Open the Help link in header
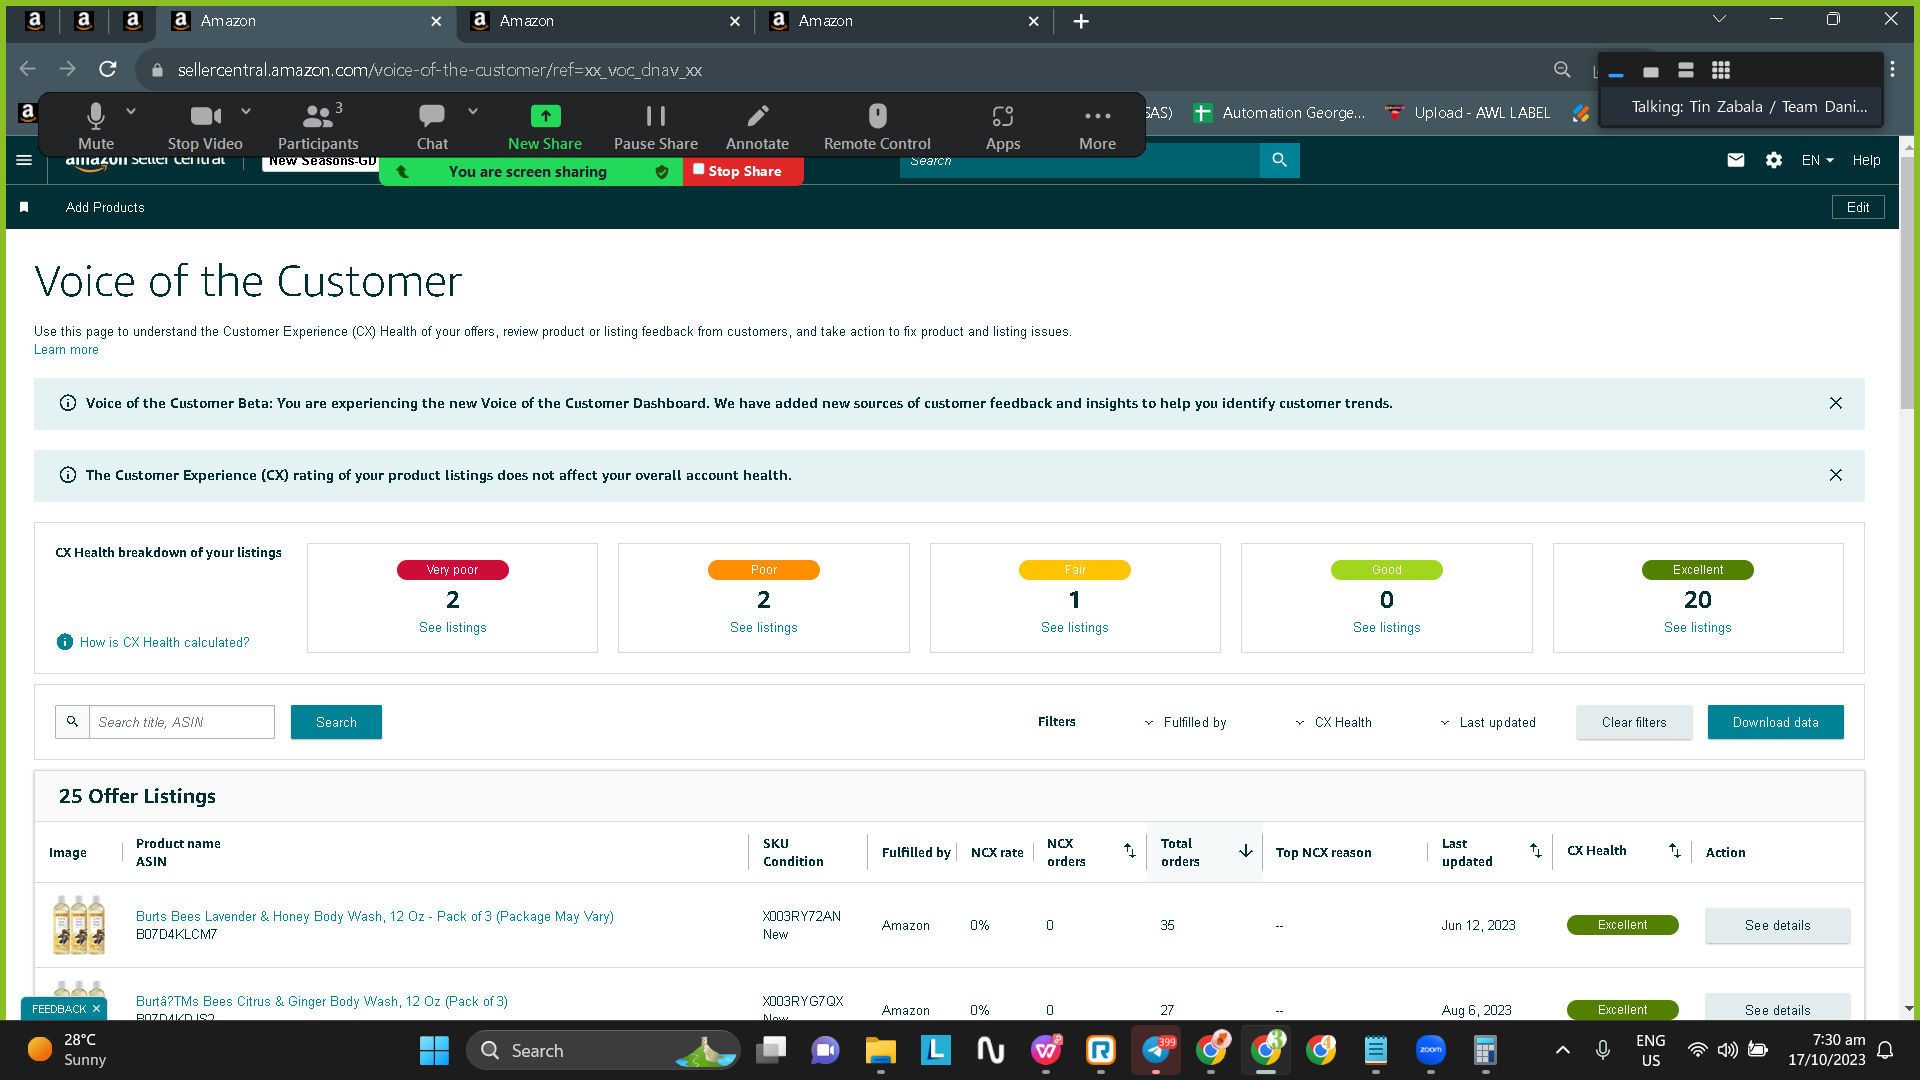Screen dimensions: 1920x1080 tap(1866, 160)
